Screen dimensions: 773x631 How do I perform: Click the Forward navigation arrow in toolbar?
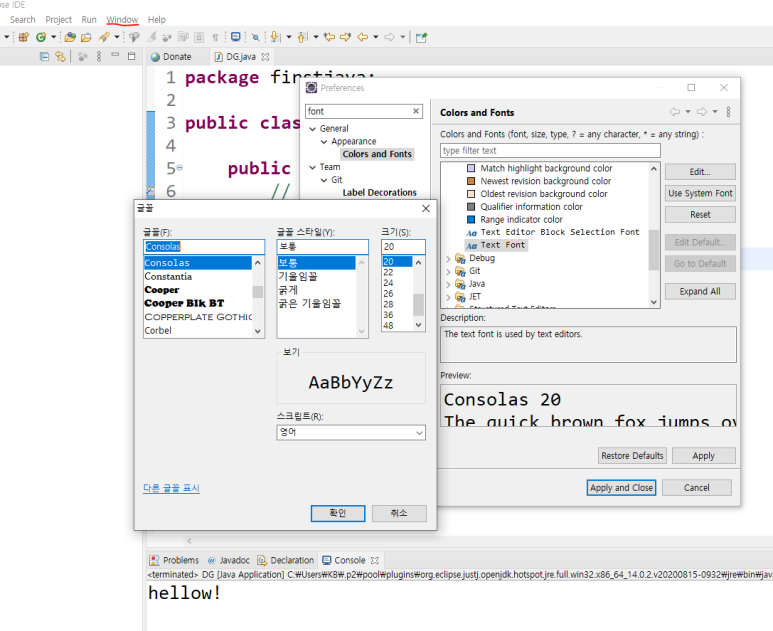[x=389, y=37]
